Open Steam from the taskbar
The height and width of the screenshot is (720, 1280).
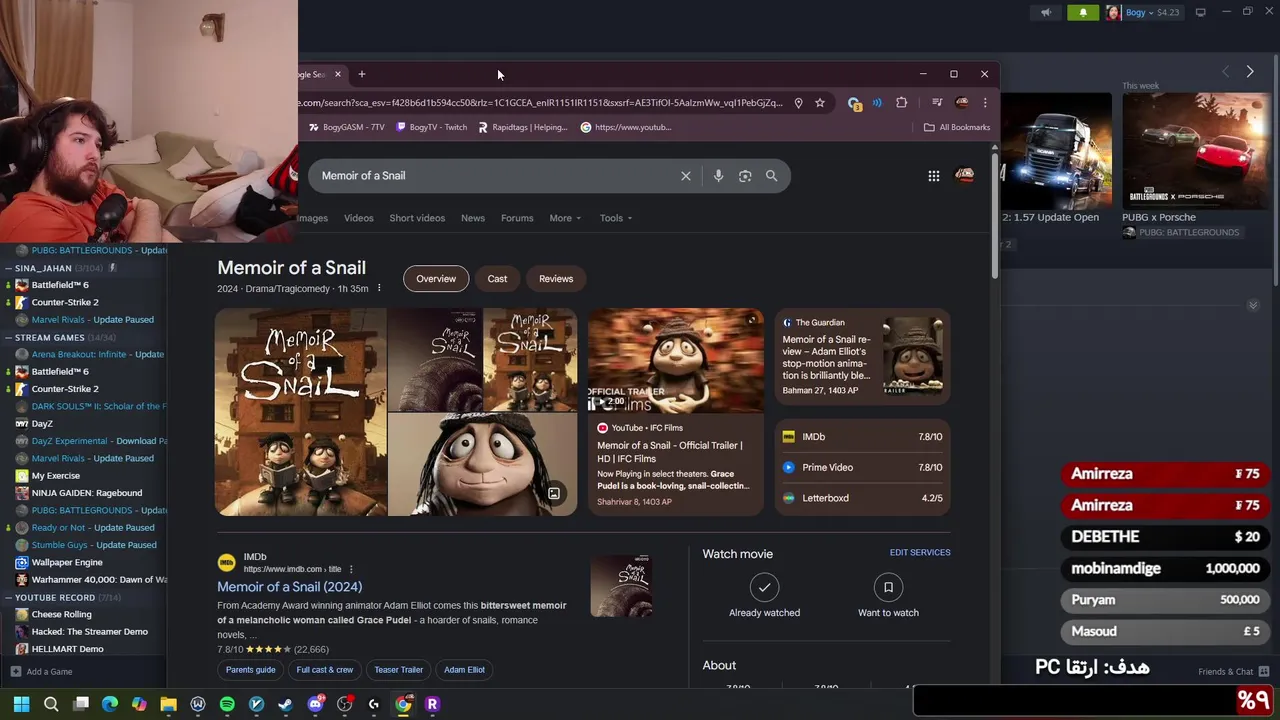pos(285,704)
